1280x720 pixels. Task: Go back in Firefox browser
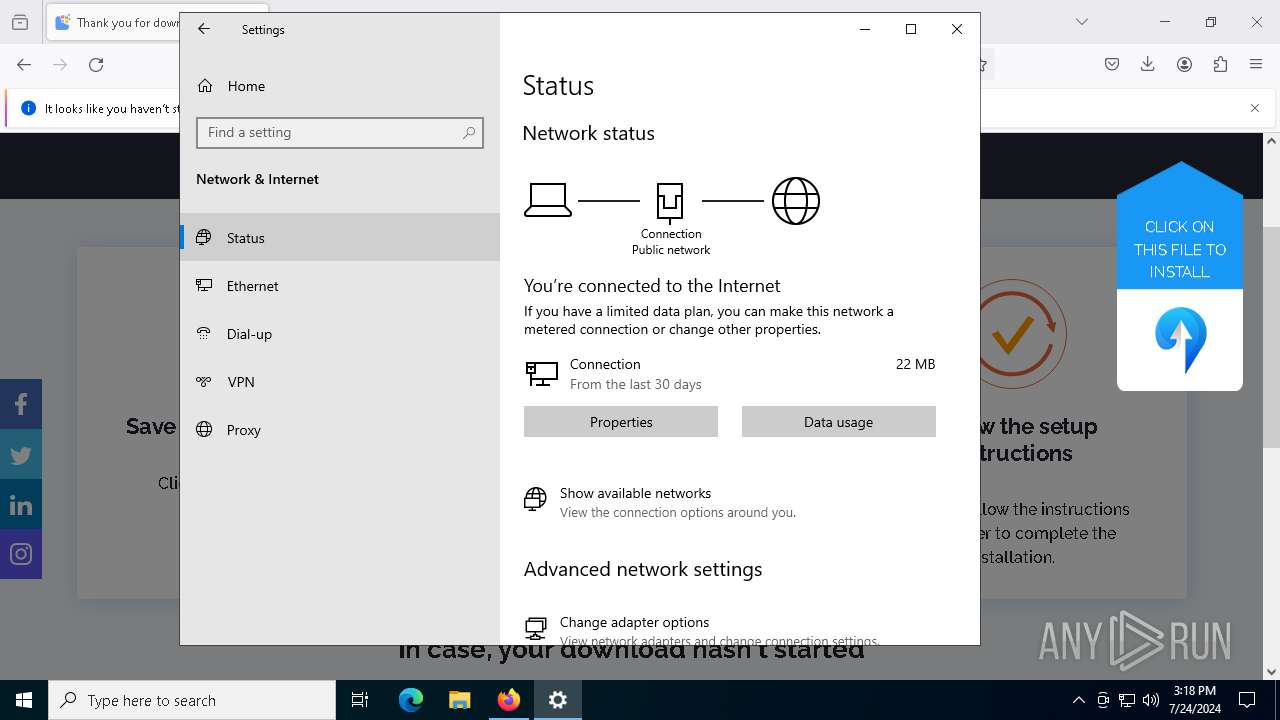click(24, 65)
